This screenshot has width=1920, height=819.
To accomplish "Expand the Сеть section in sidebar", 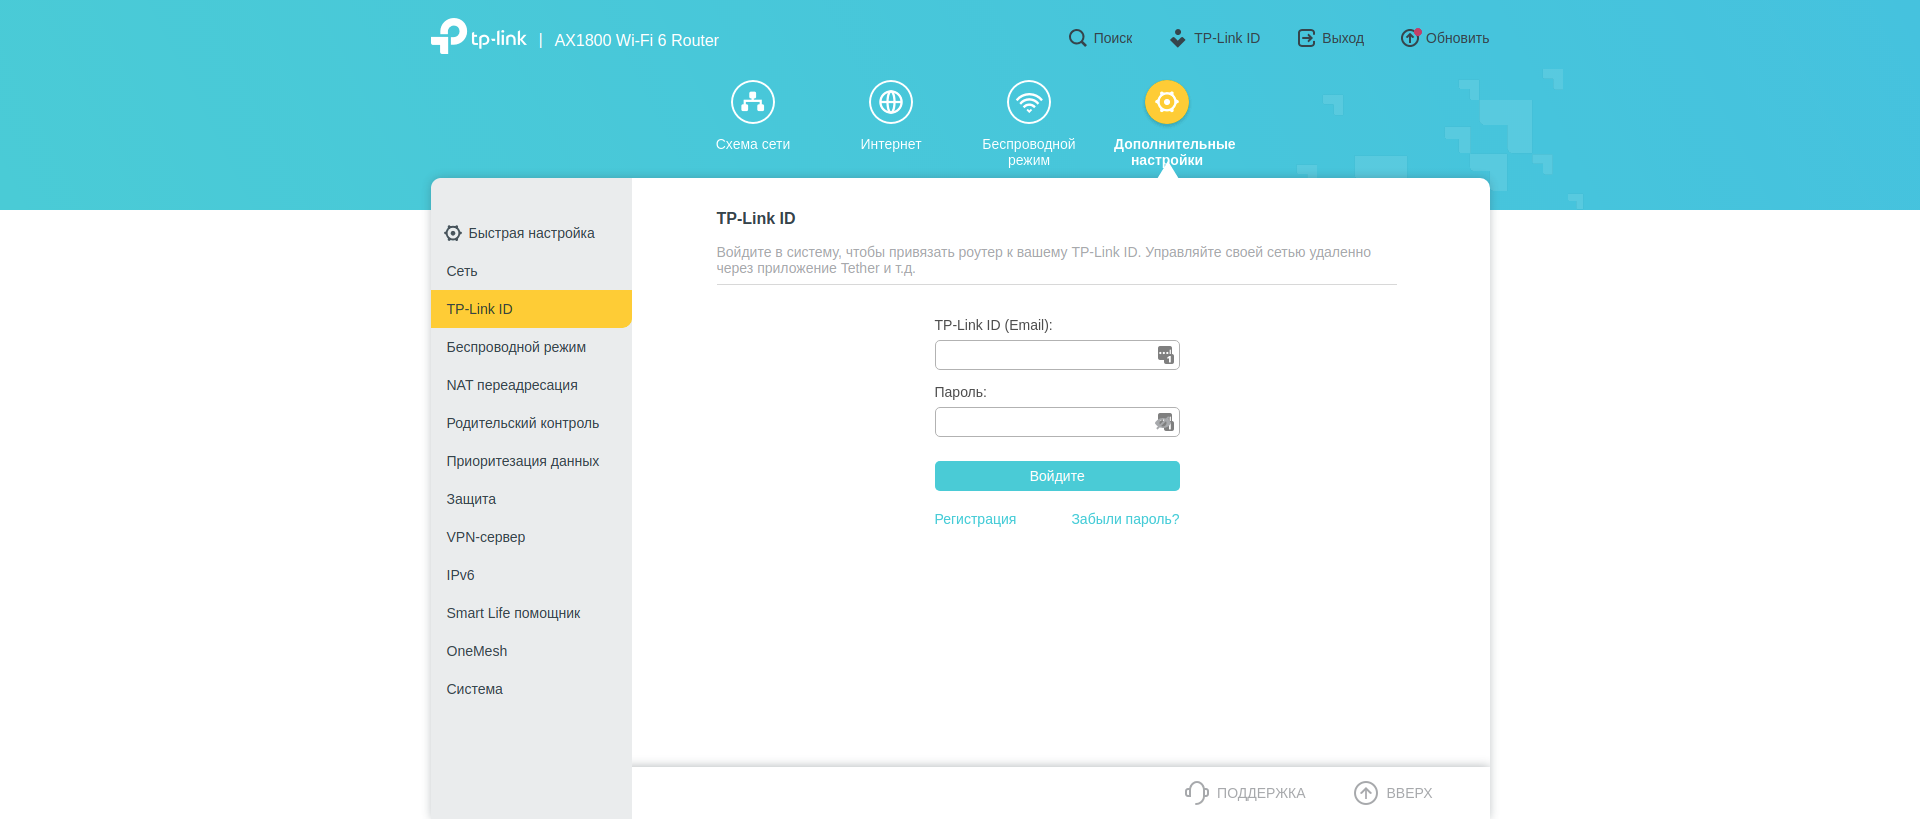I will click(462, 271).
